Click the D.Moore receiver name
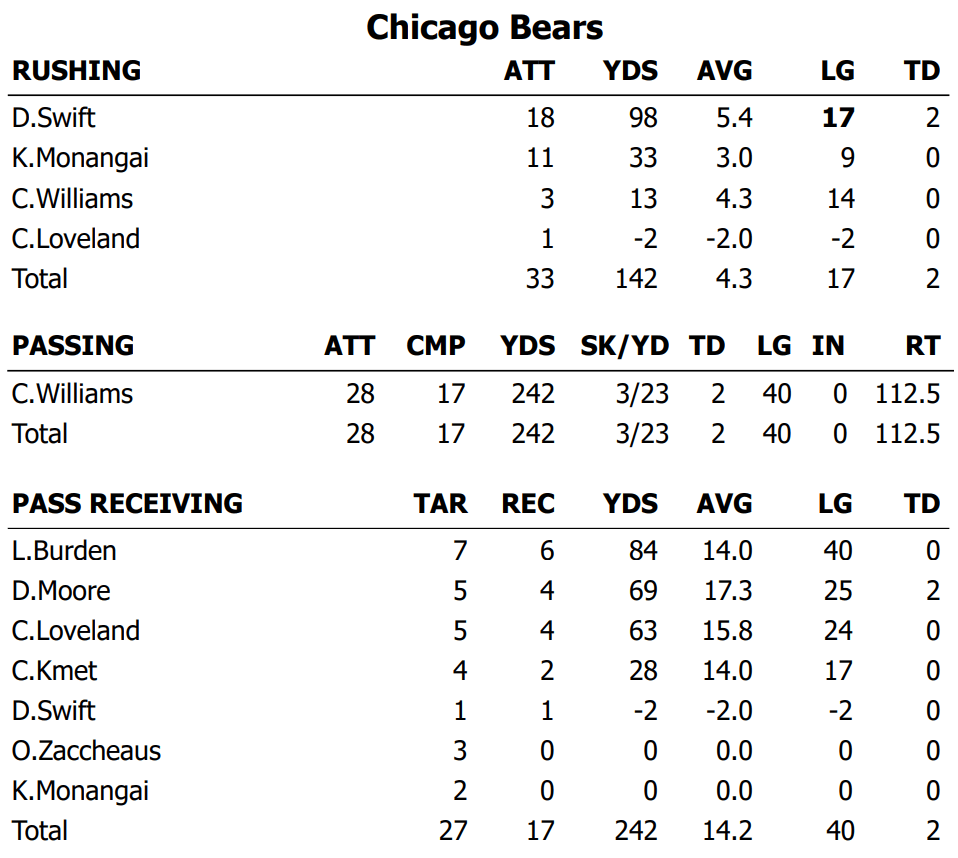This screenshot has width=958, height=858. pyautogui.click(x=61, y=591)
